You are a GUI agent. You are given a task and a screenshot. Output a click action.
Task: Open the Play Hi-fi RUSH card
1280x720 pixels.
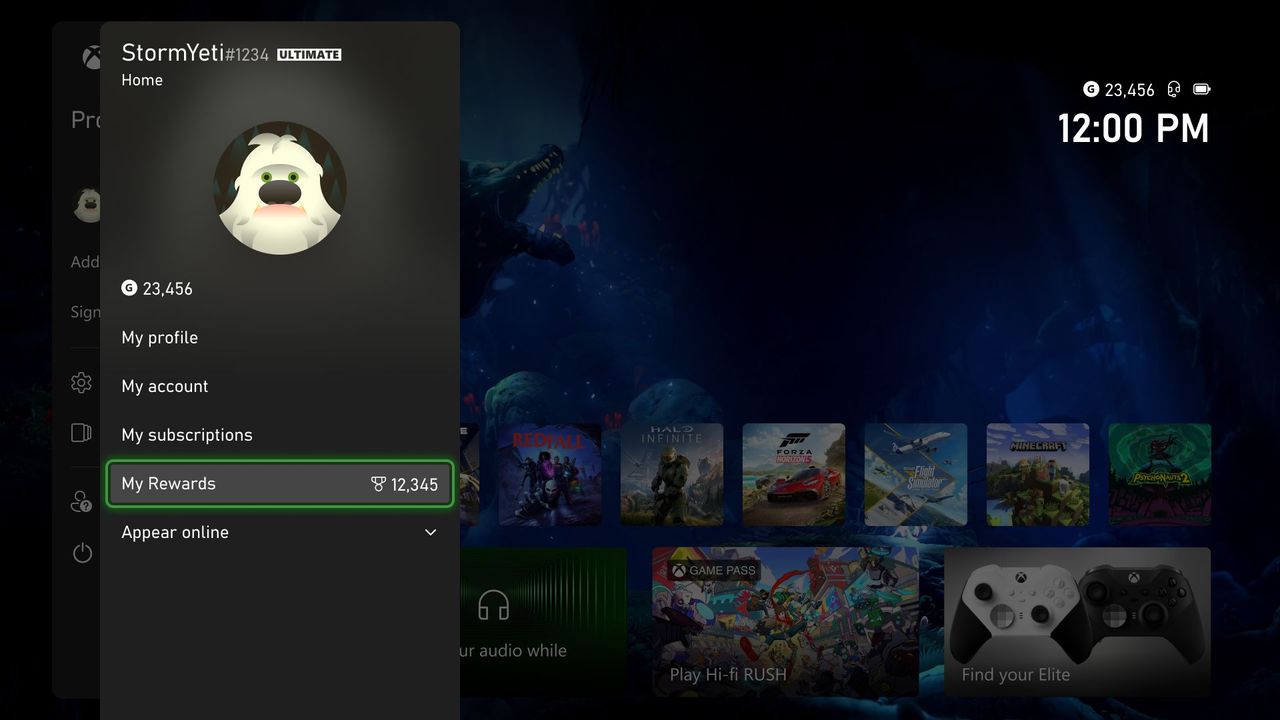[785, 622]
